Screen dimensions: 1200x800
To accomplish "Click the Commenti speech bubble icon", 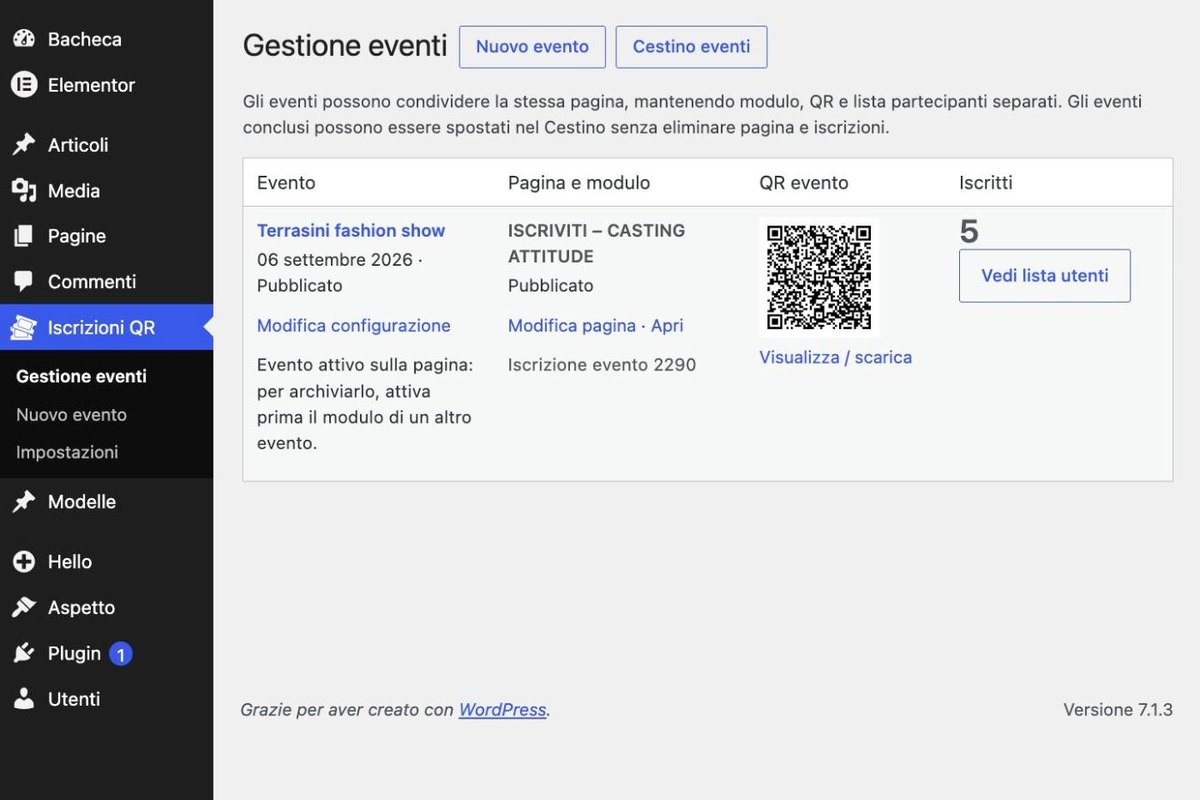I will [24, 282].
